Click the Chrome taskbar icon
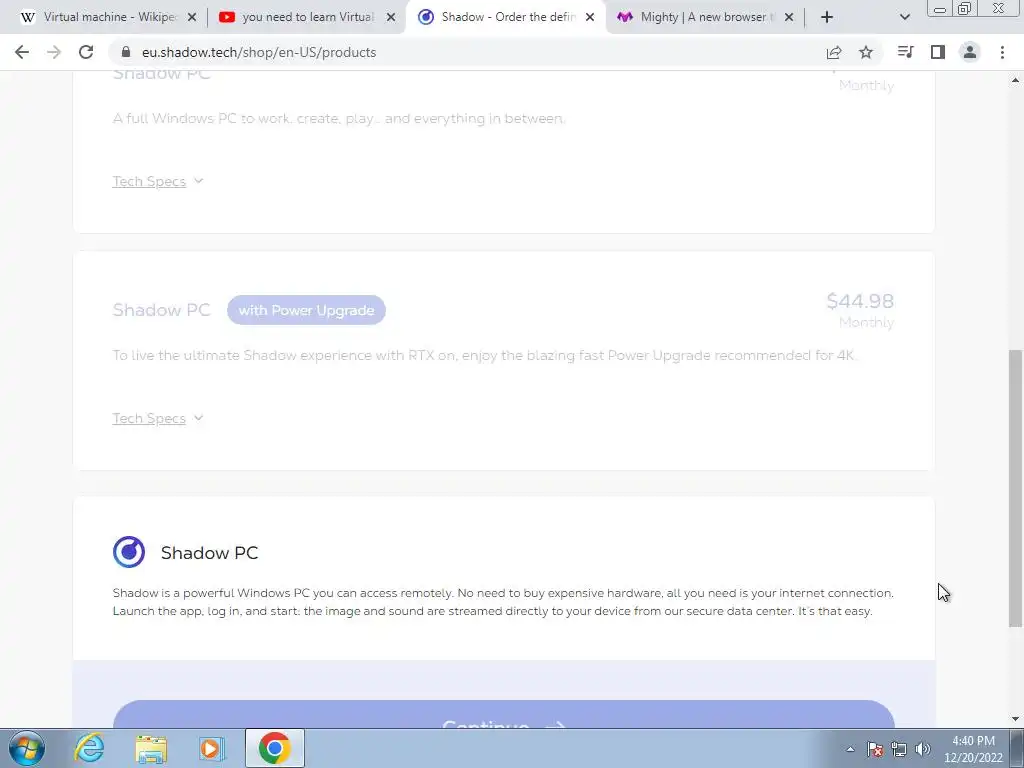The width and height of the screenshot is (1024, 768). point(274,748)
